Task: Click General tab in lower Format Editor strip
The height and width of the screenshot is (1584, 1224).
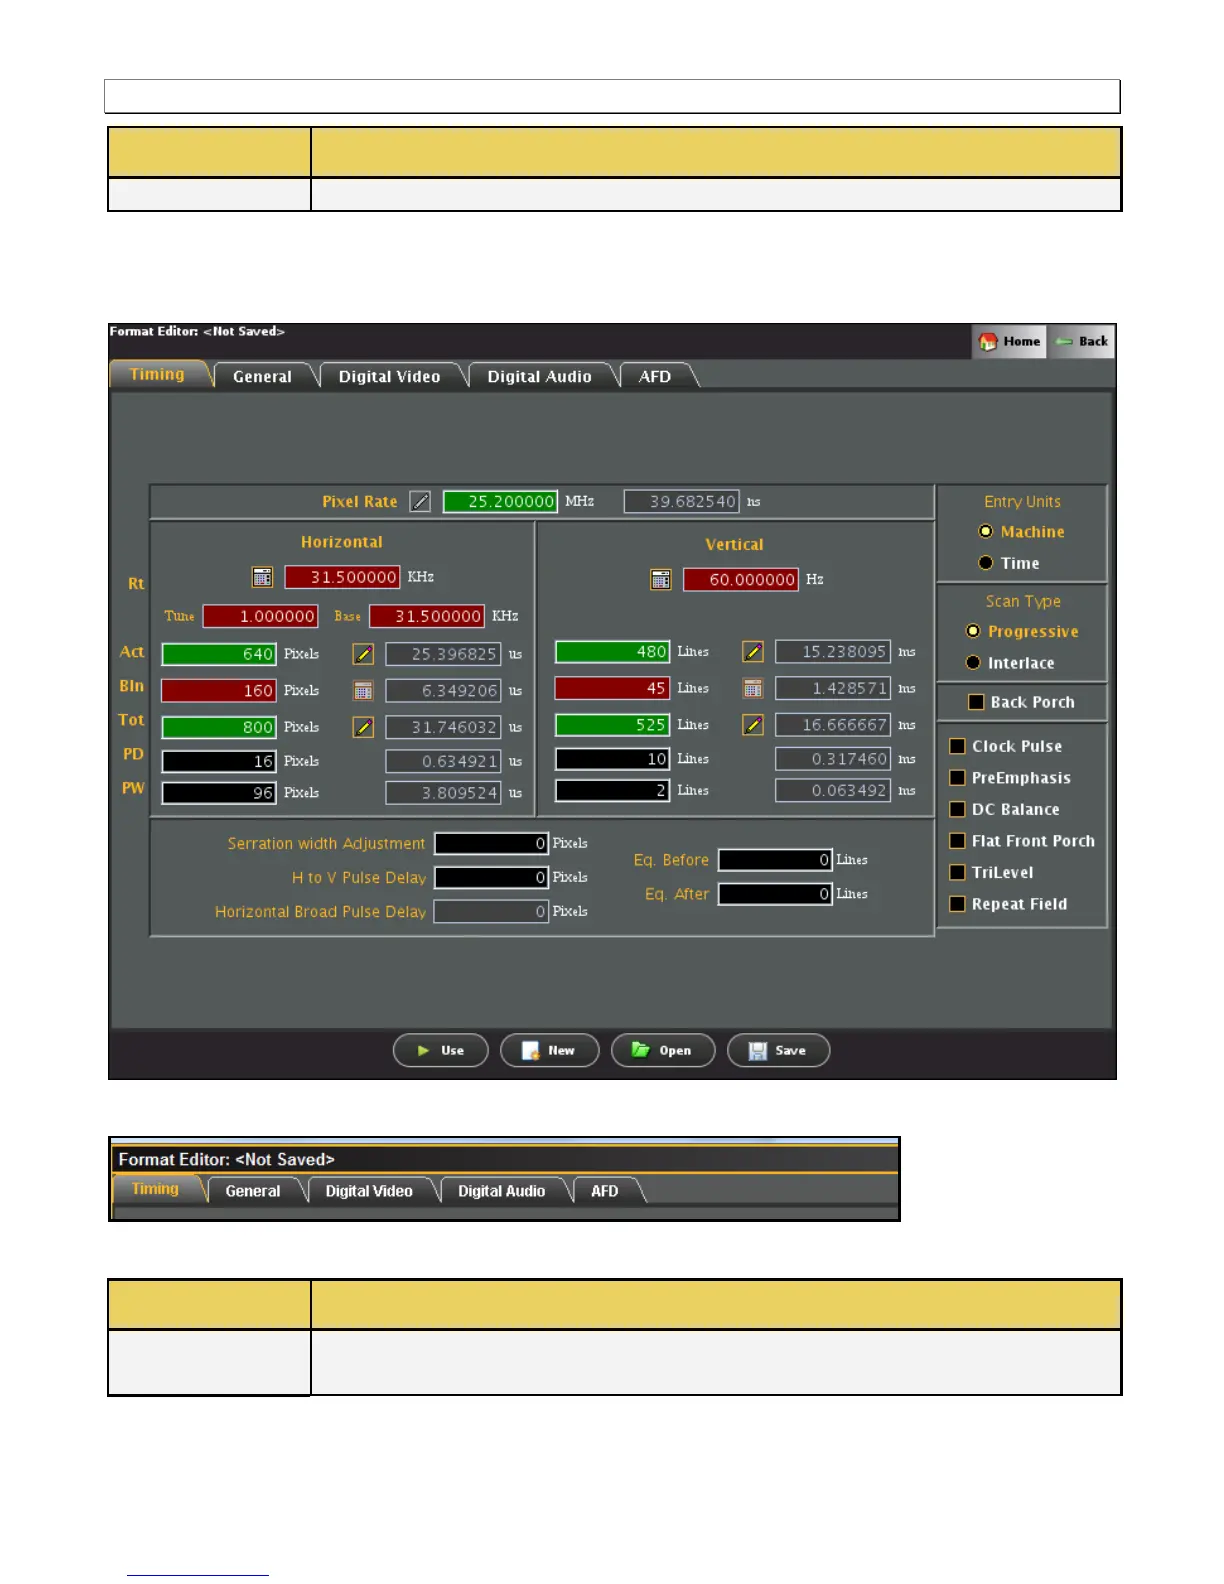Action: [x=253, y=1191]
